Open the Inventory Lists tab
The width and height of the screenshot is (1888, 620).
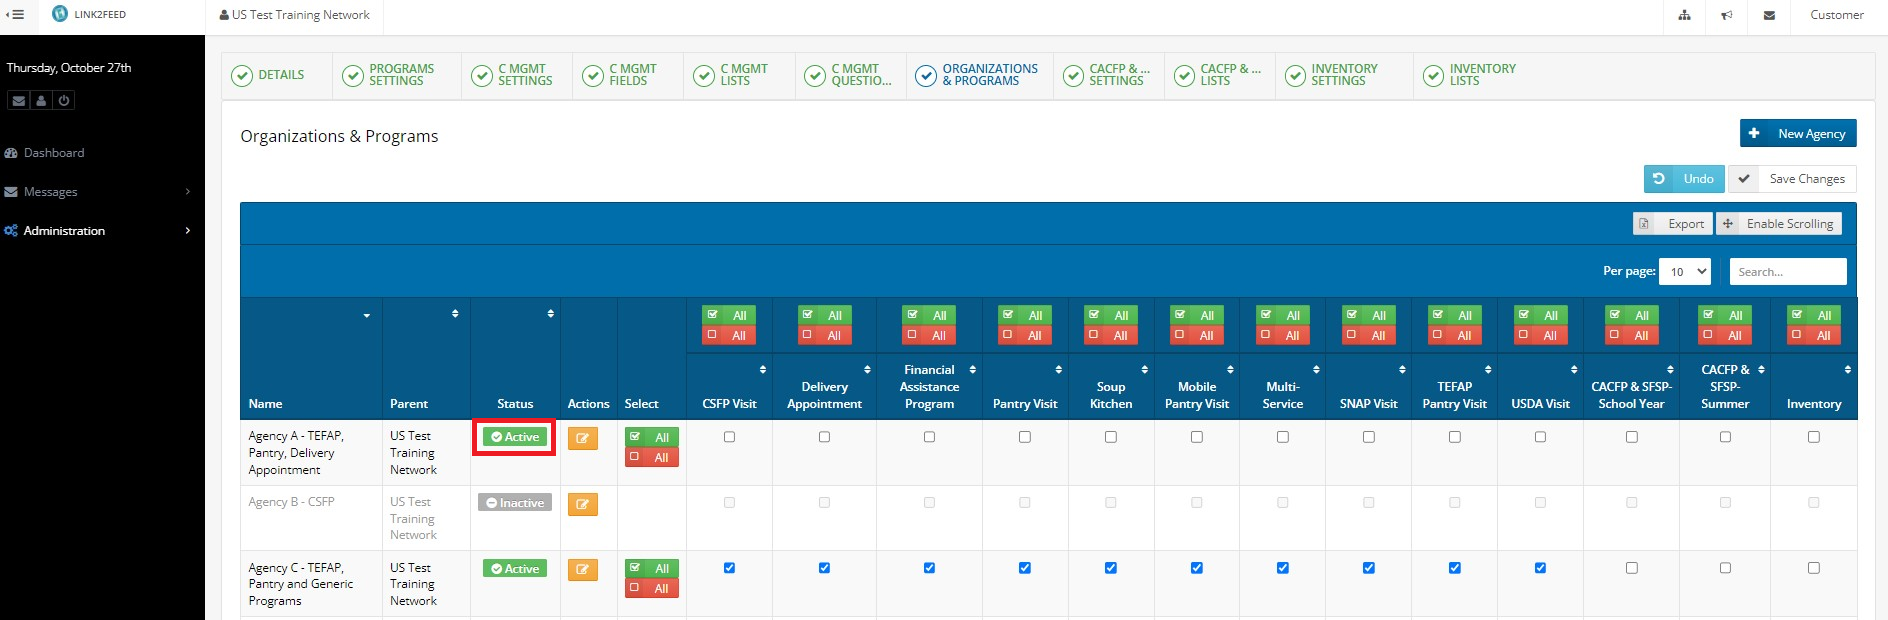(1480, 75)
